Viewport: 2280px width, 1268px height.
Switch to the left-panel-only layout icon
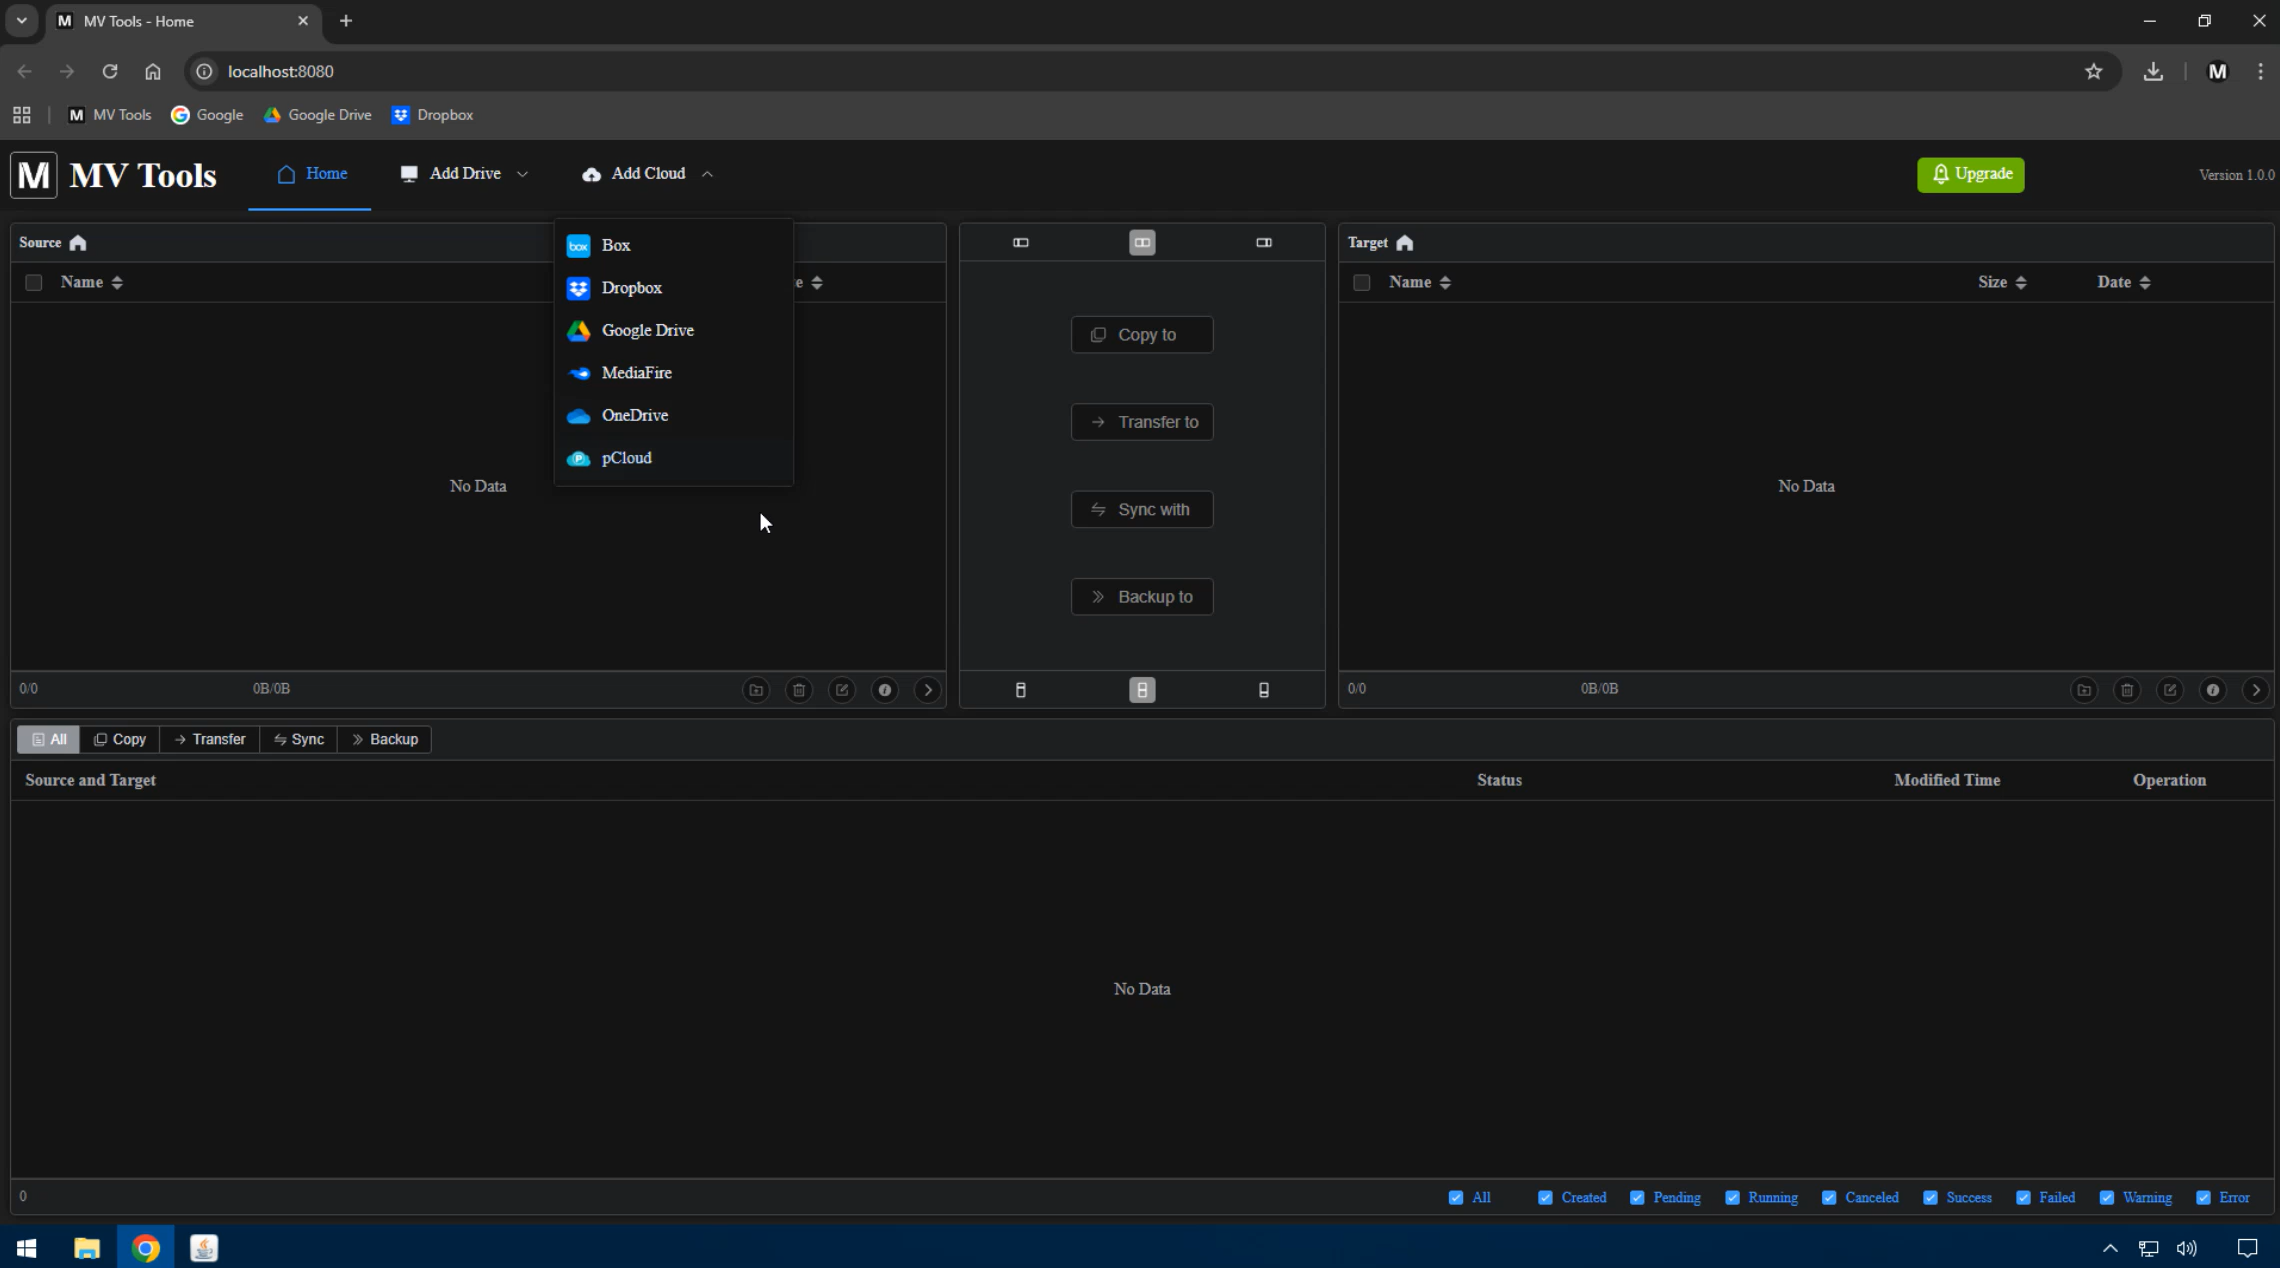(1020, 242)
